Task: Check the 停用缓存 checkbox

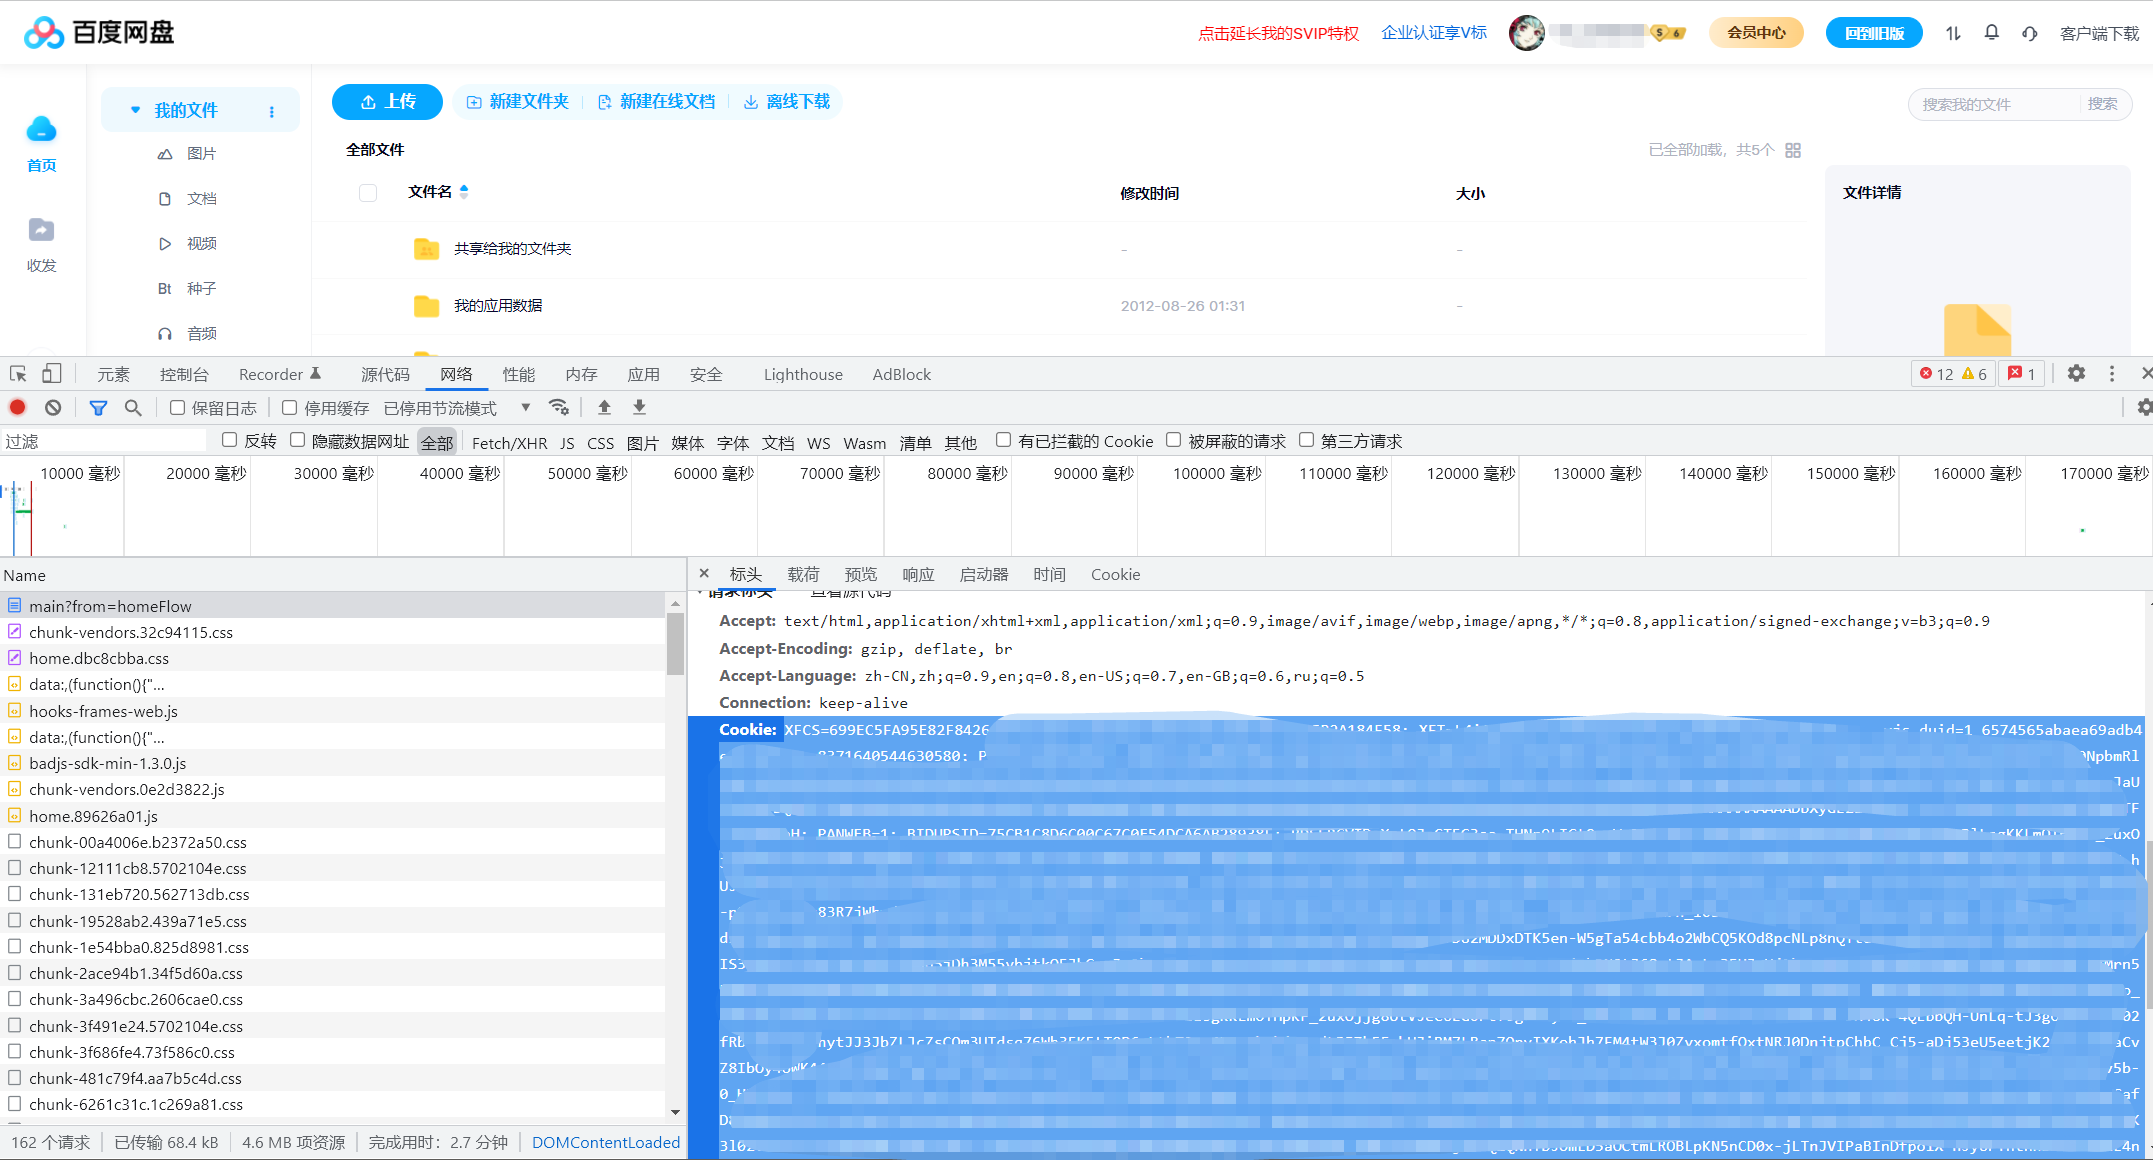Action: tap(289, 407)
